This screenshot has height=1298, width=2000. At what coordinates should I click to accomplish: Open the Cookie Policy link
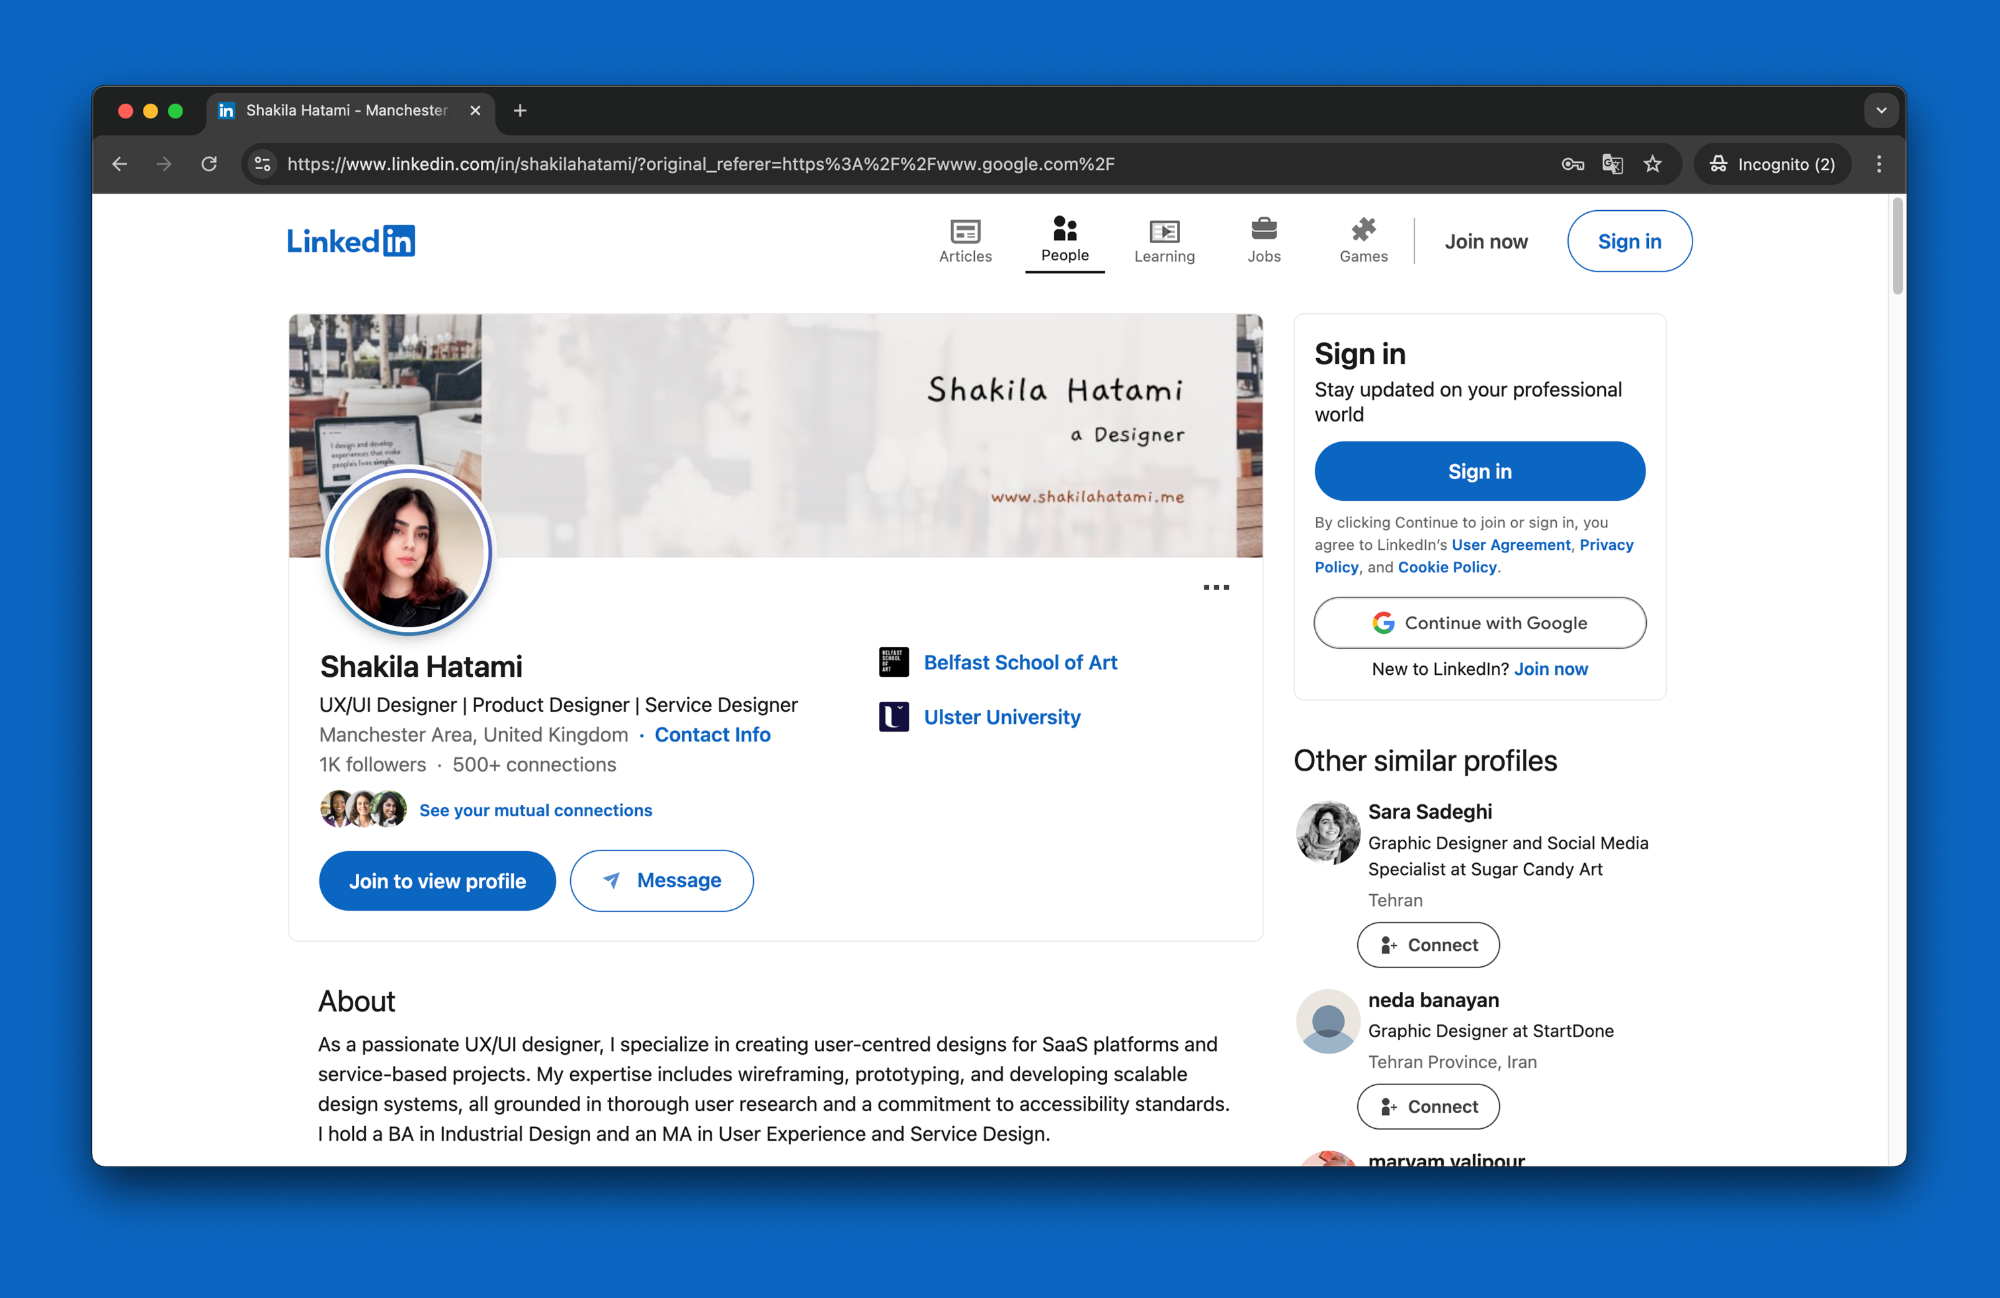click(x=1447, y=567)
